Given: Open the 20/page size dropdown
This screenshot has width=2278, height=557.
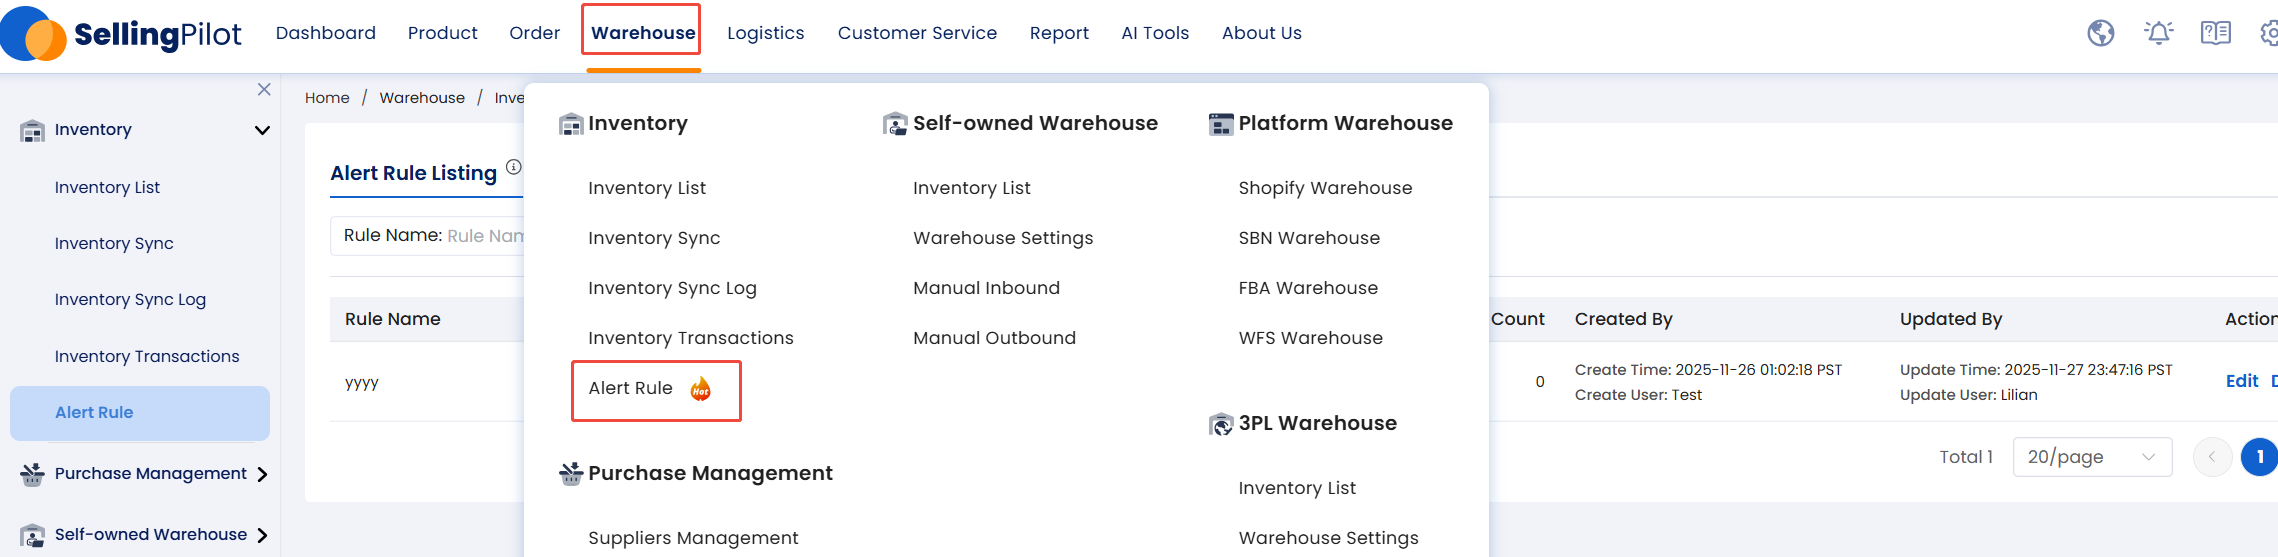Looking at the screenshot, I should [x=2091, y=457].
